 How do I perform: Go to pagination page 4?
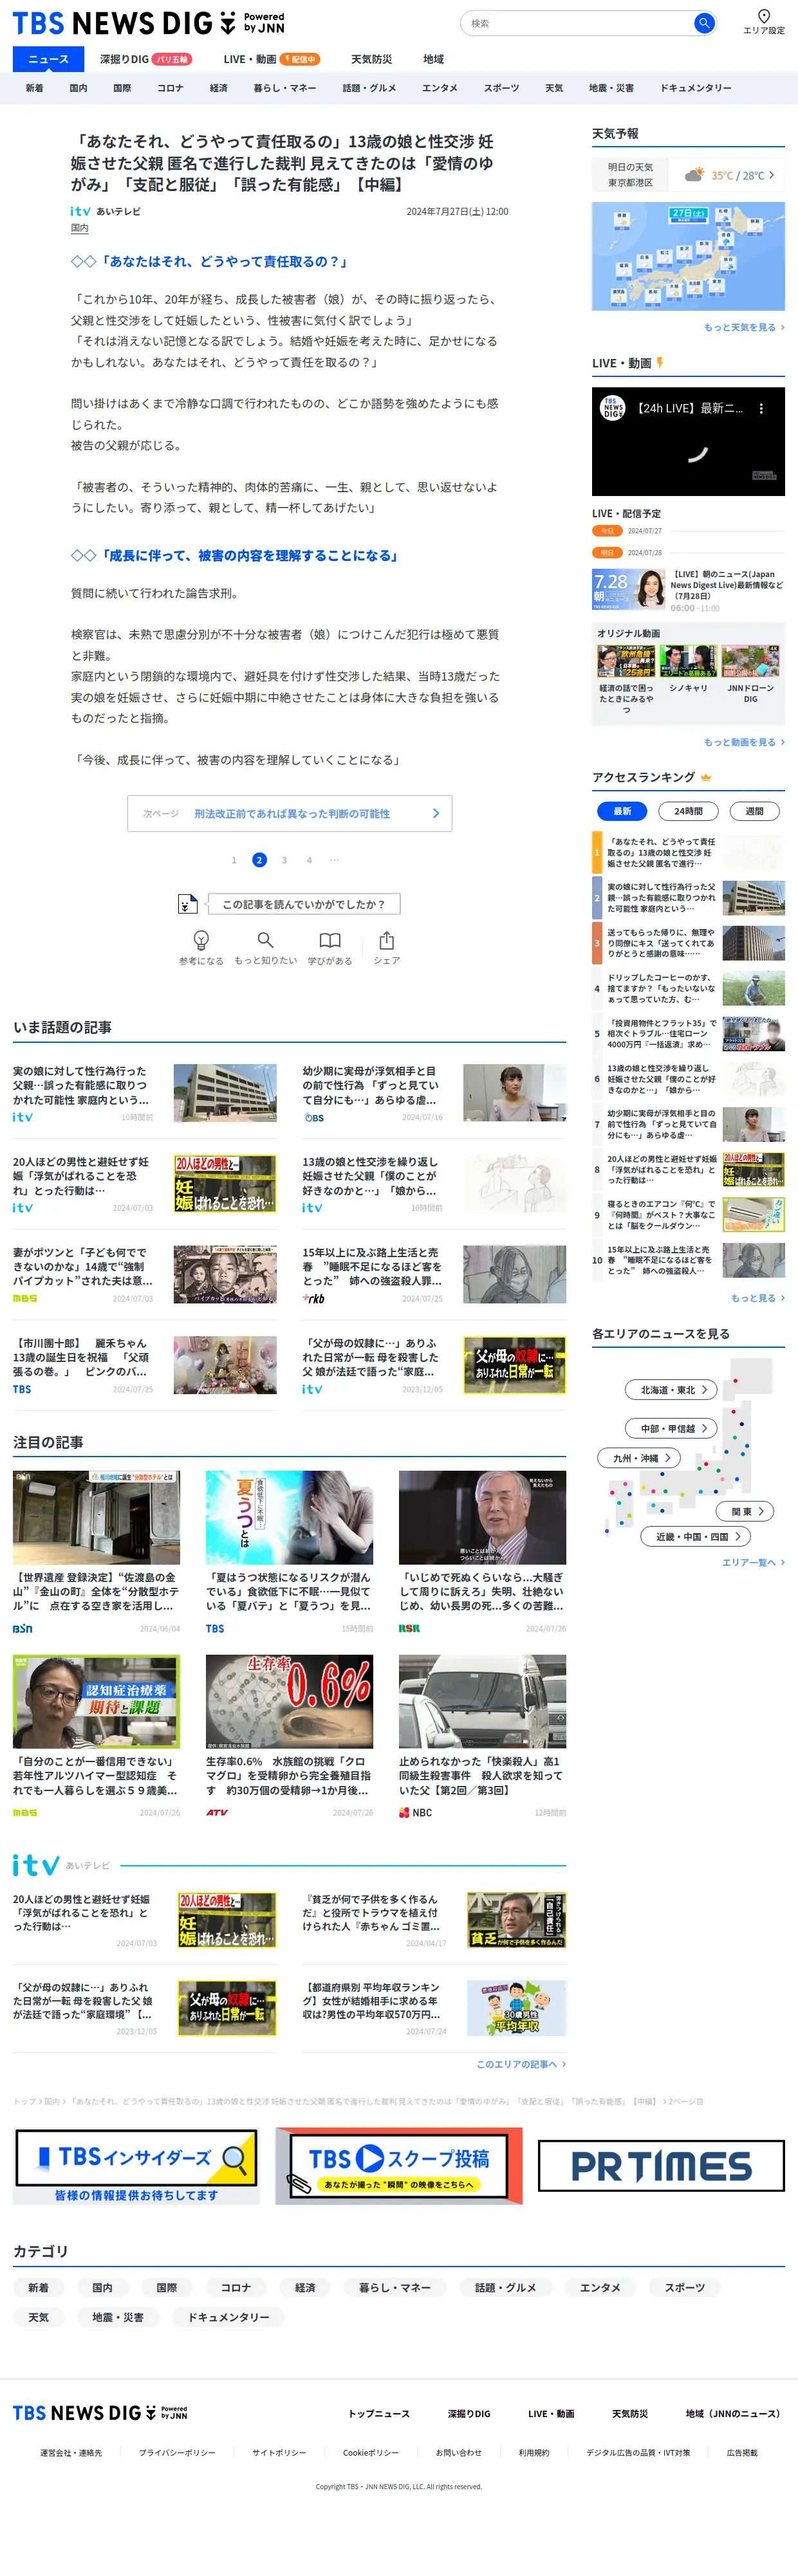[x=309, y=860]
